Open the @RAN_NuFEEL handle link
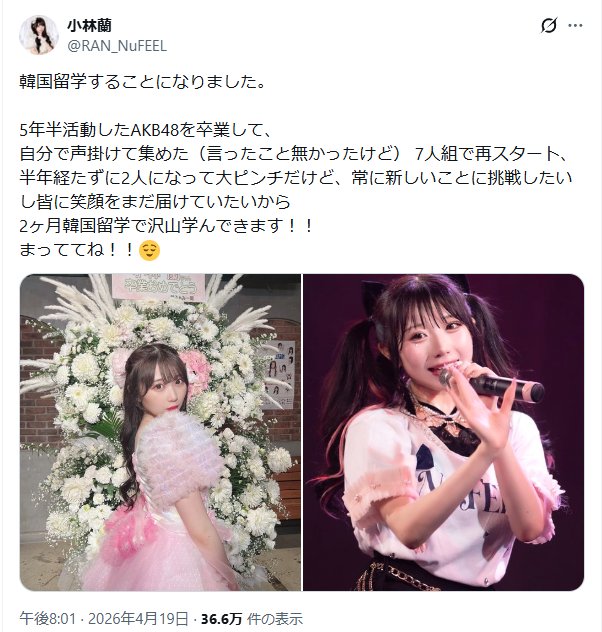The height and width of the screenshot is (632, 602). [117, 46]
